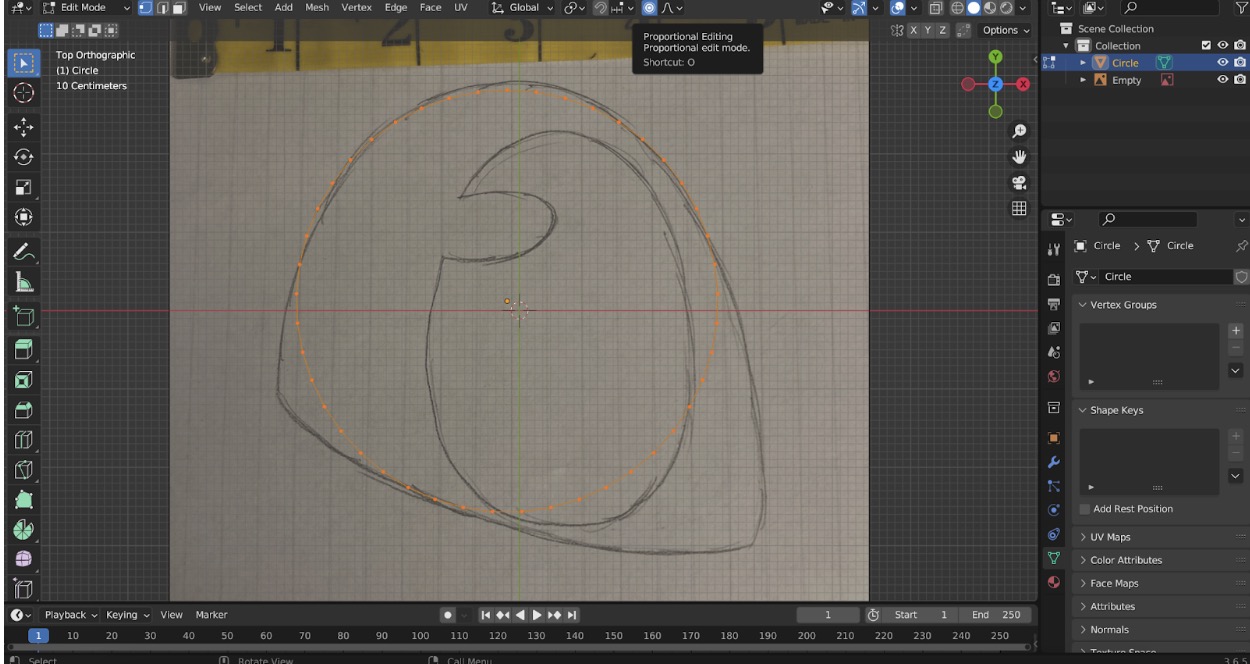This screenshot has height=664, width=1250.
Task: Open the Add menu
Action: tap(284, 7)
